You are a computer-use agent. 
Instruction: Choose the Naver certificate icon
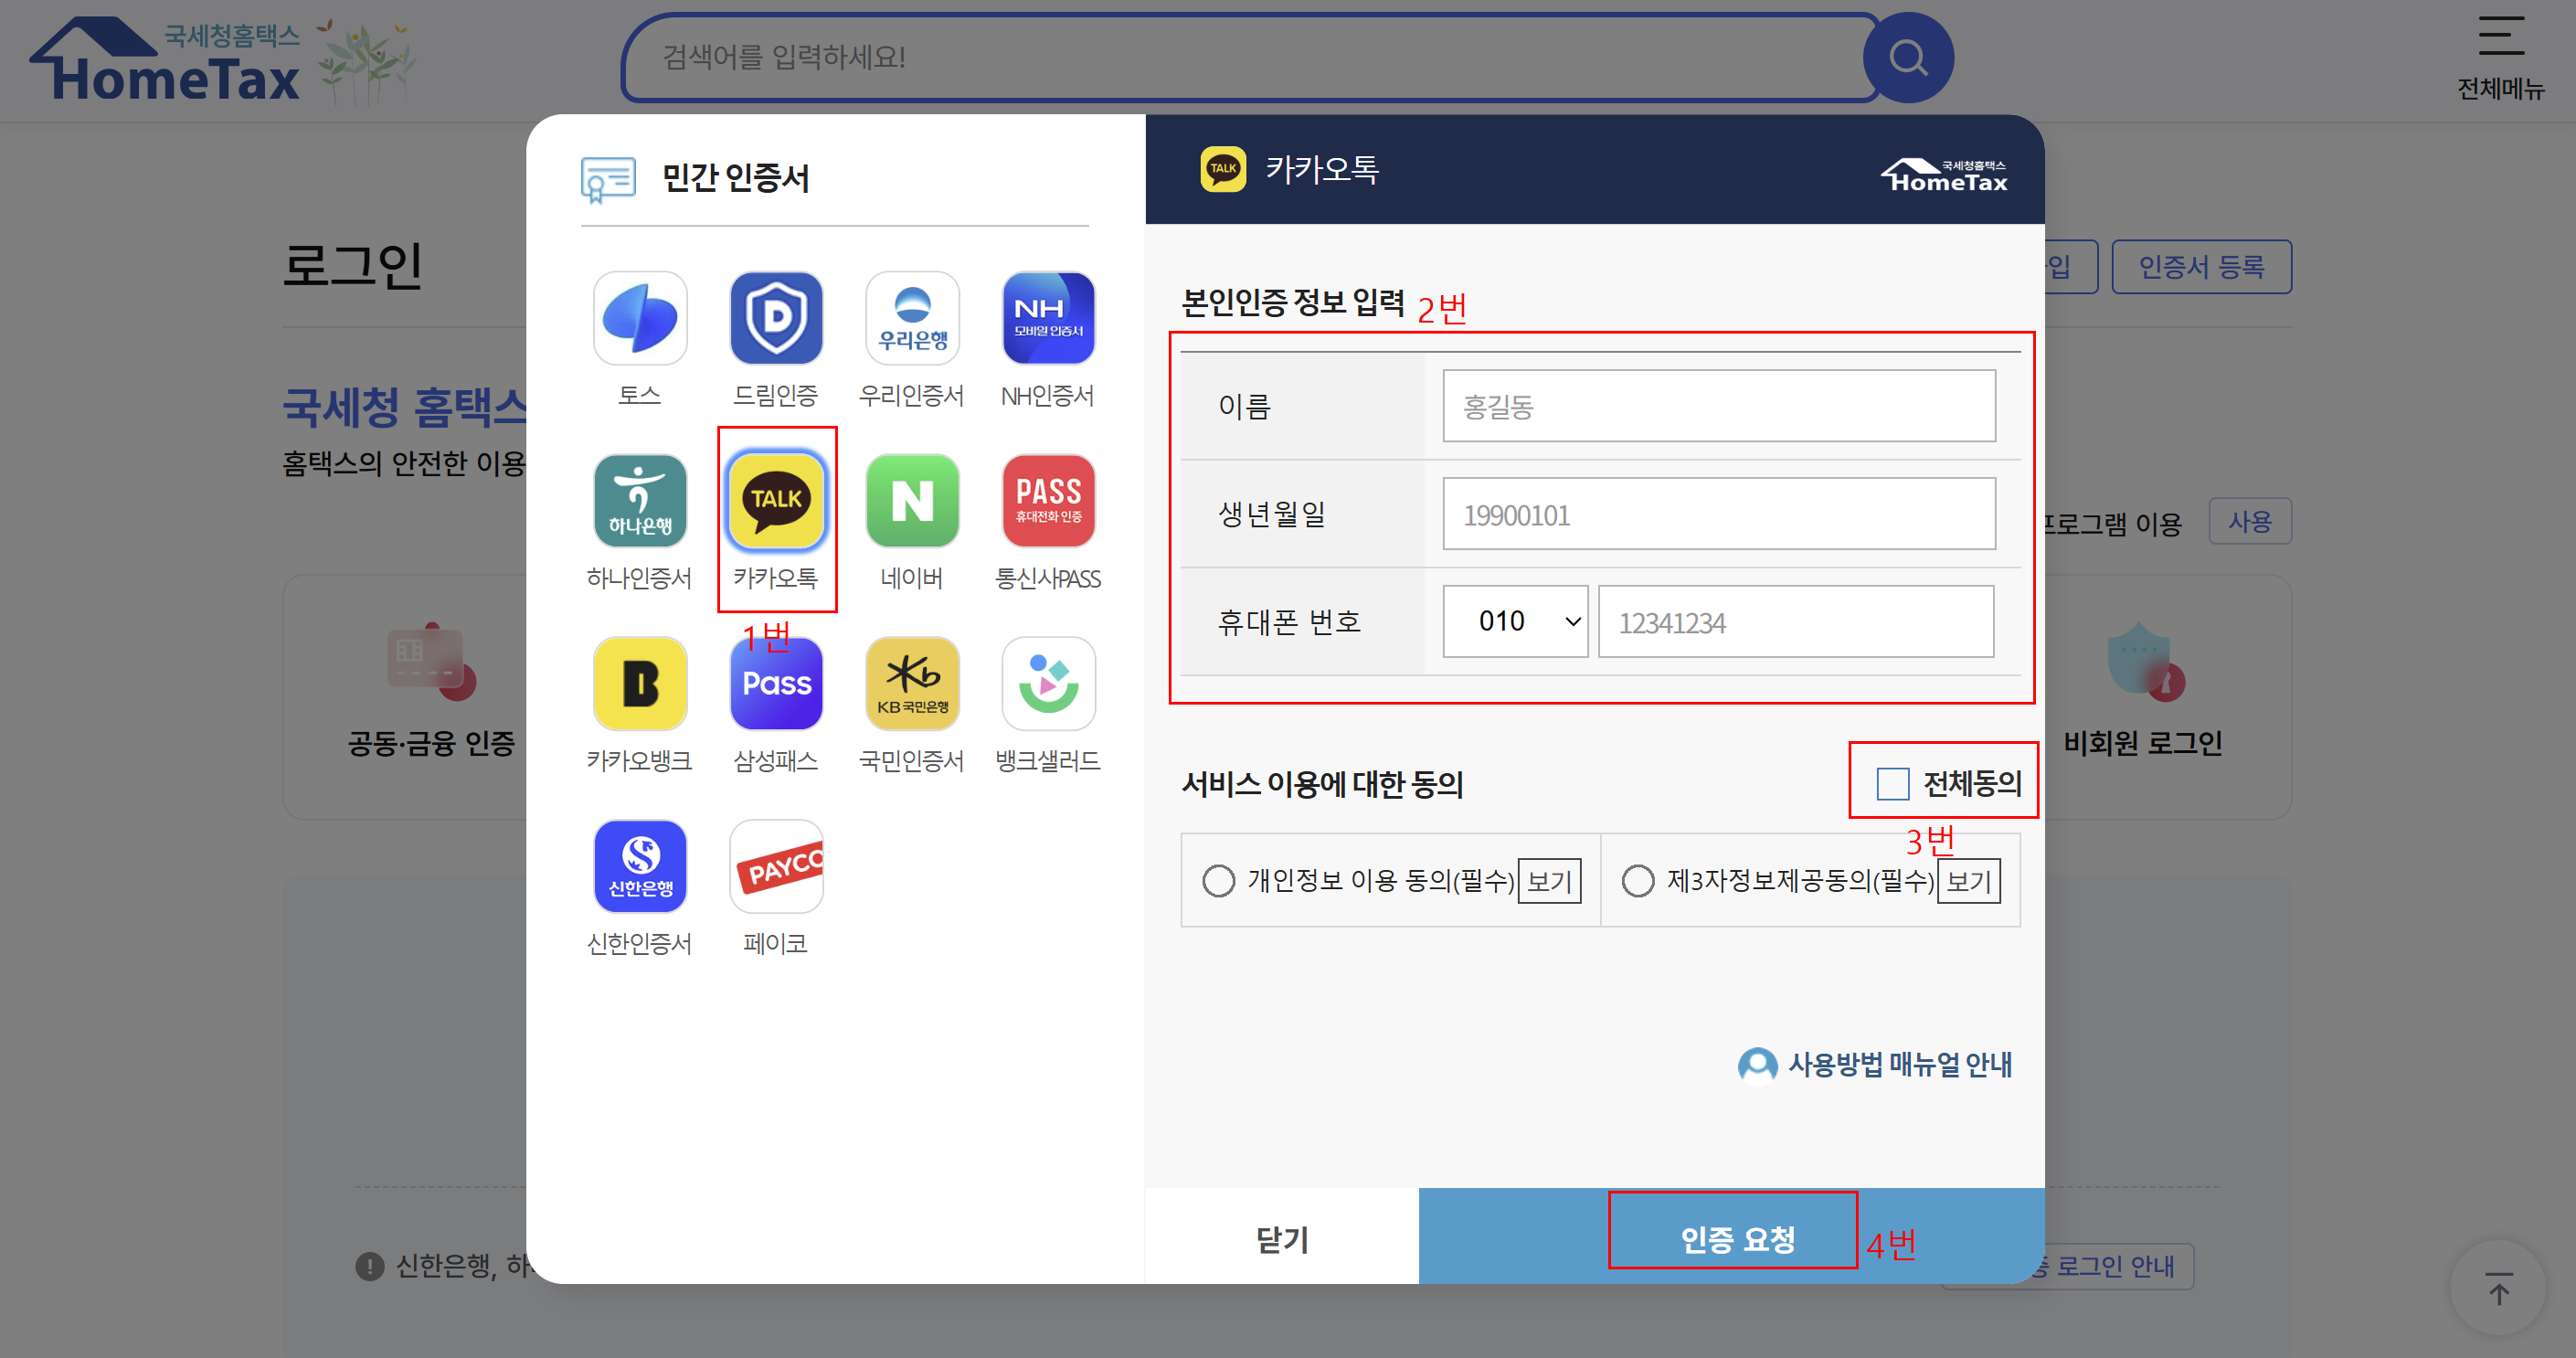(x=911, y=501)
